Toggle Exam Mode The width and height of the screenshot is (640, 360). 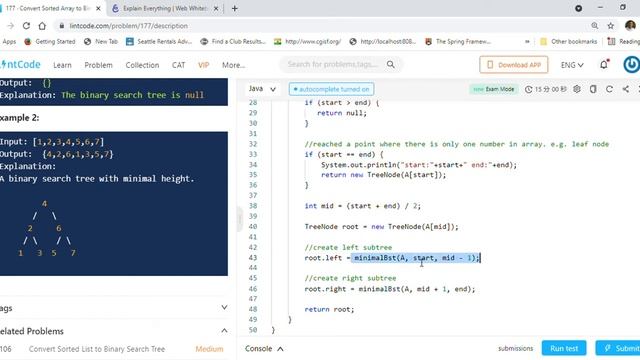[x=493, y=89]
